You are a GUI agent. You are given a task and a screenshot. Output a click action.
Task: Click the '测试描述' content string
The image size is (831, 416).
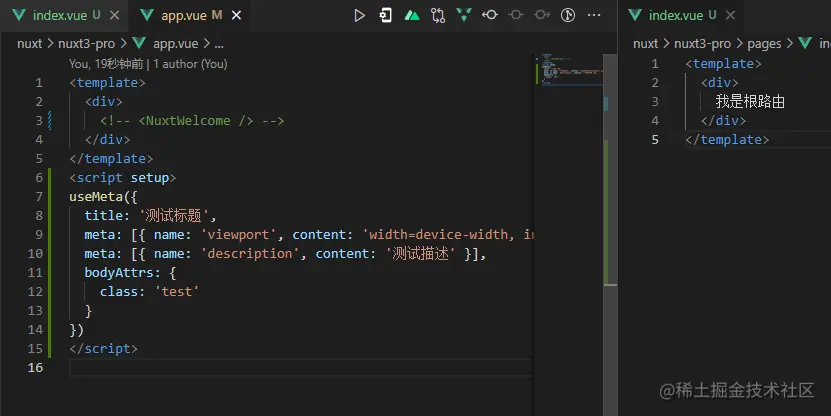pos(420,254)
